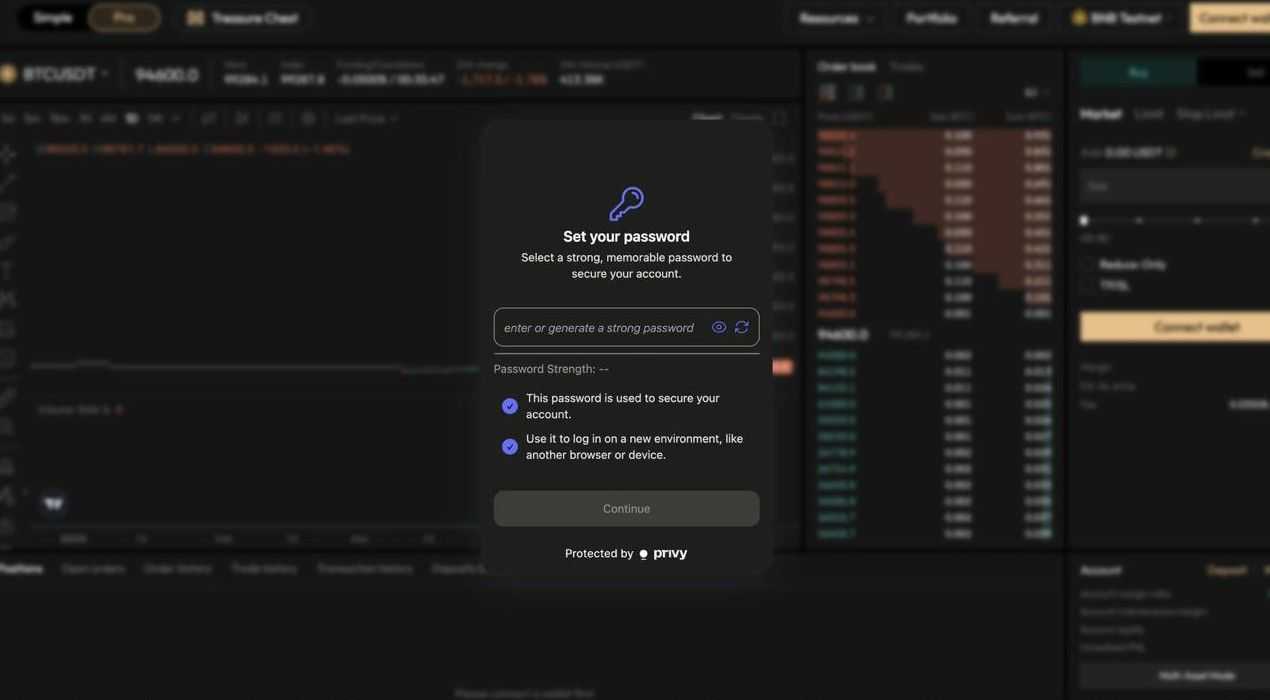Click the Deposit link in Account panel

point(1227,570)
